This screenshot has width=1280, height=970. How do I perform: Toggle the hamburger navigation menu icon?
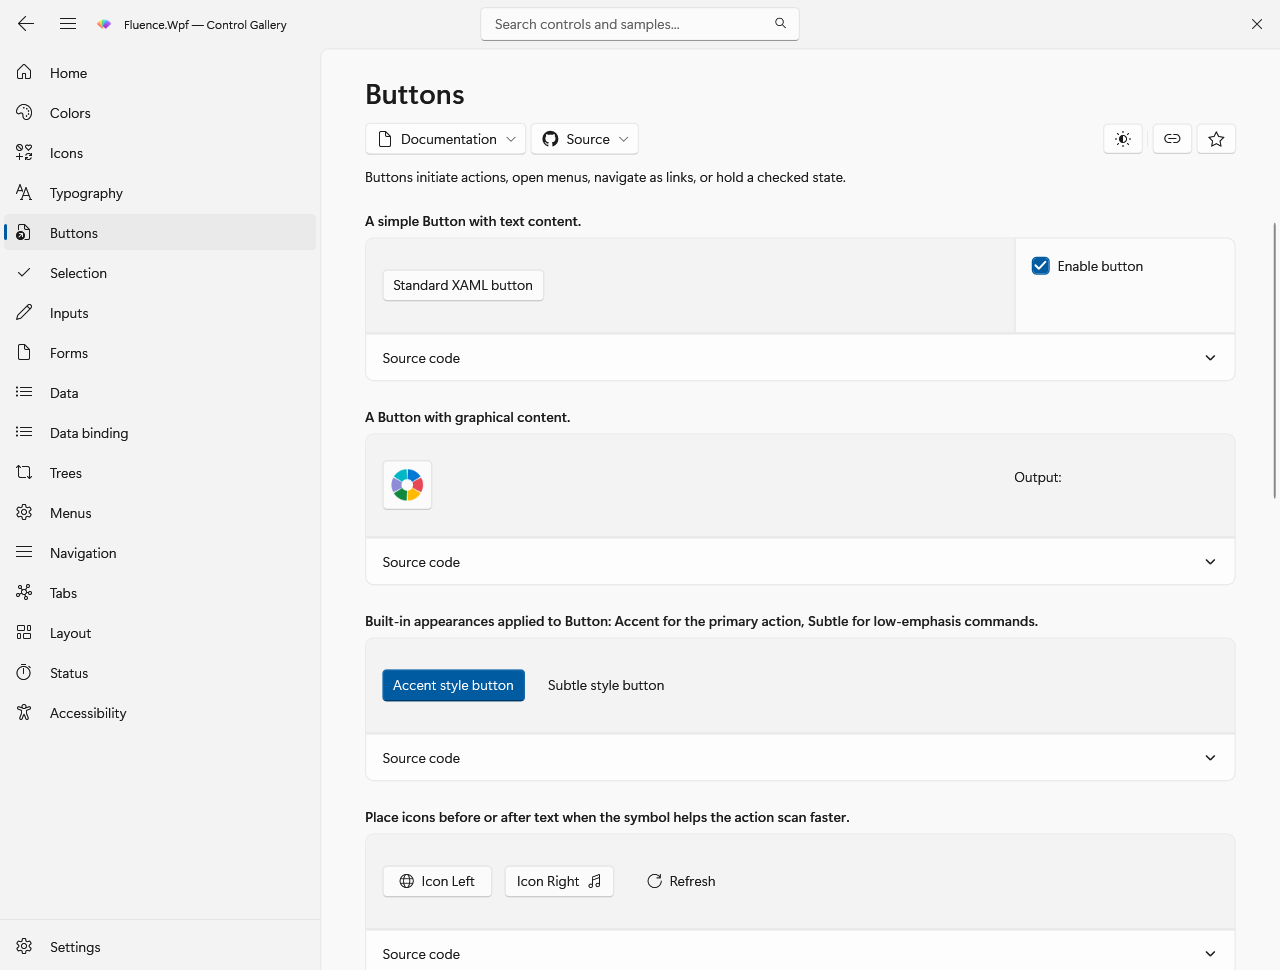68,24
